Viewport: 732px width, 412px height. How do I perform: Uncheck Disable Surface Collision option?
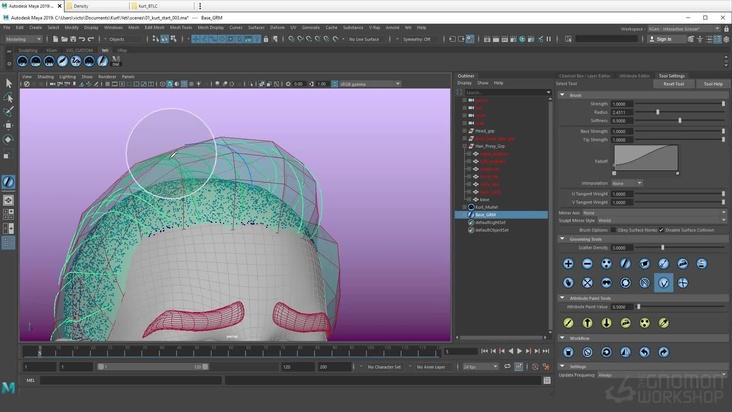coord(661,230)
